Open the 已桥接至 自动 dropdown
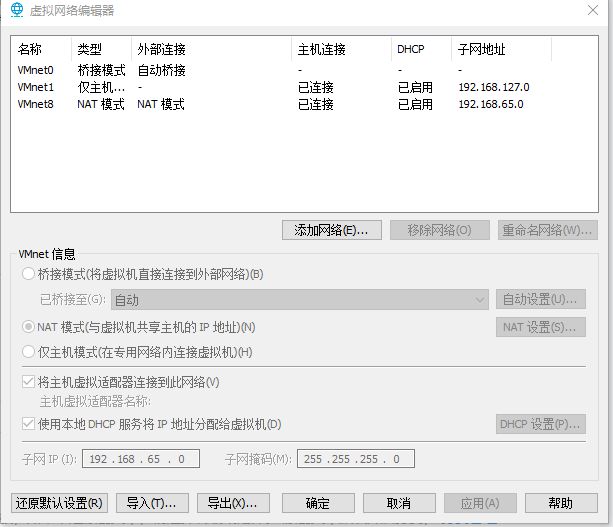The width and height of the screenshot is (613, 527). click(x=299, y=300)
